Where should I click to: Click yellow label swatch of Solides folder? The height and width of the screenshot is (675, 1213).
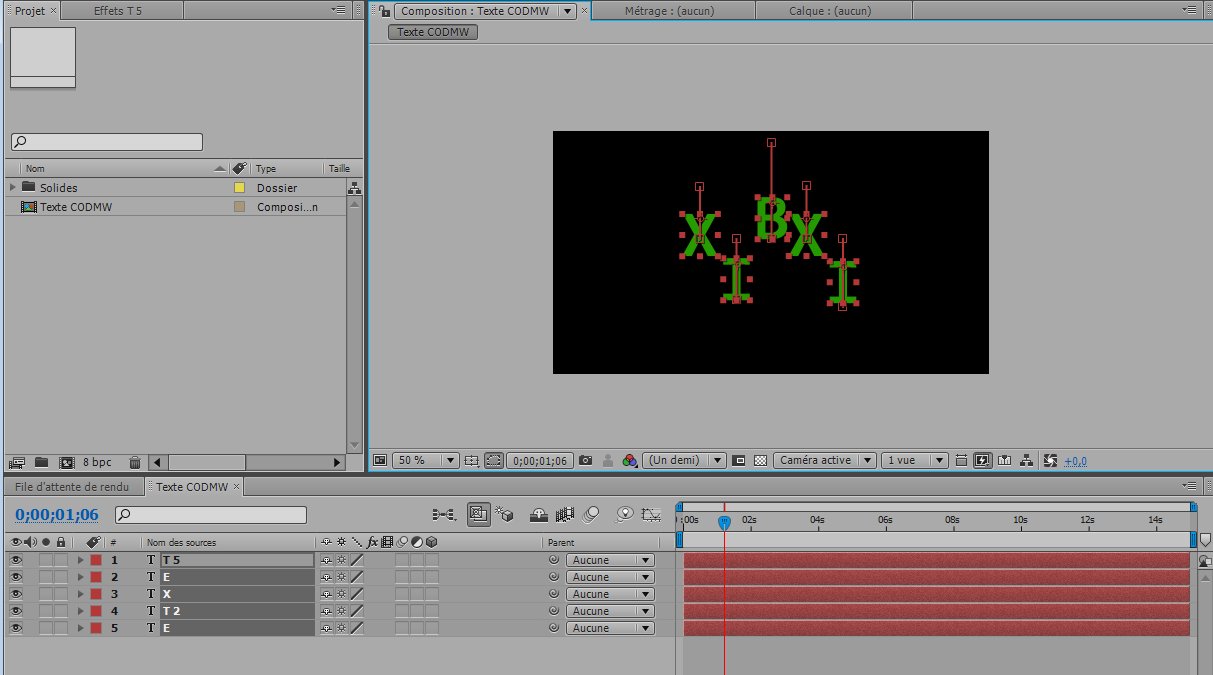click(239, 187)
